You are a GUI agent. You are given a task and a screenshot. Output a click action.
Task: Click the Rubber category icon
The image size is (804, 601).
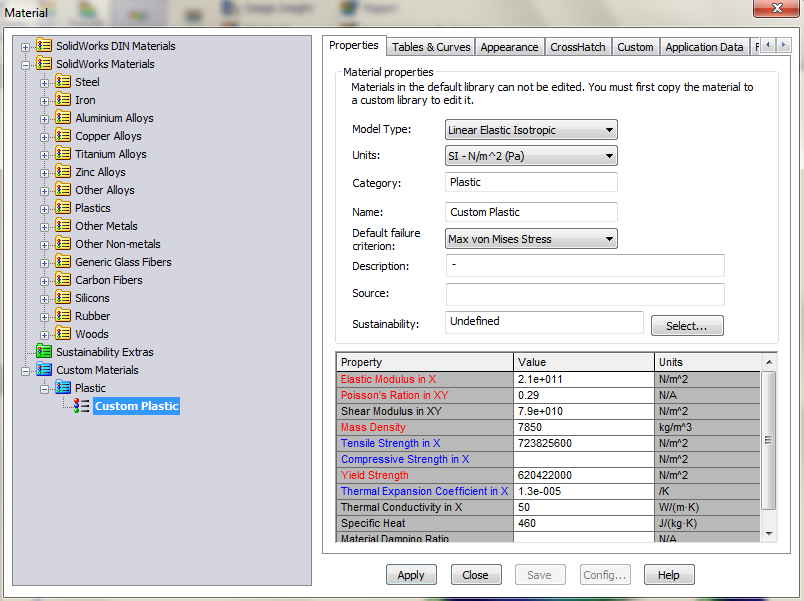tap(63, 316)
